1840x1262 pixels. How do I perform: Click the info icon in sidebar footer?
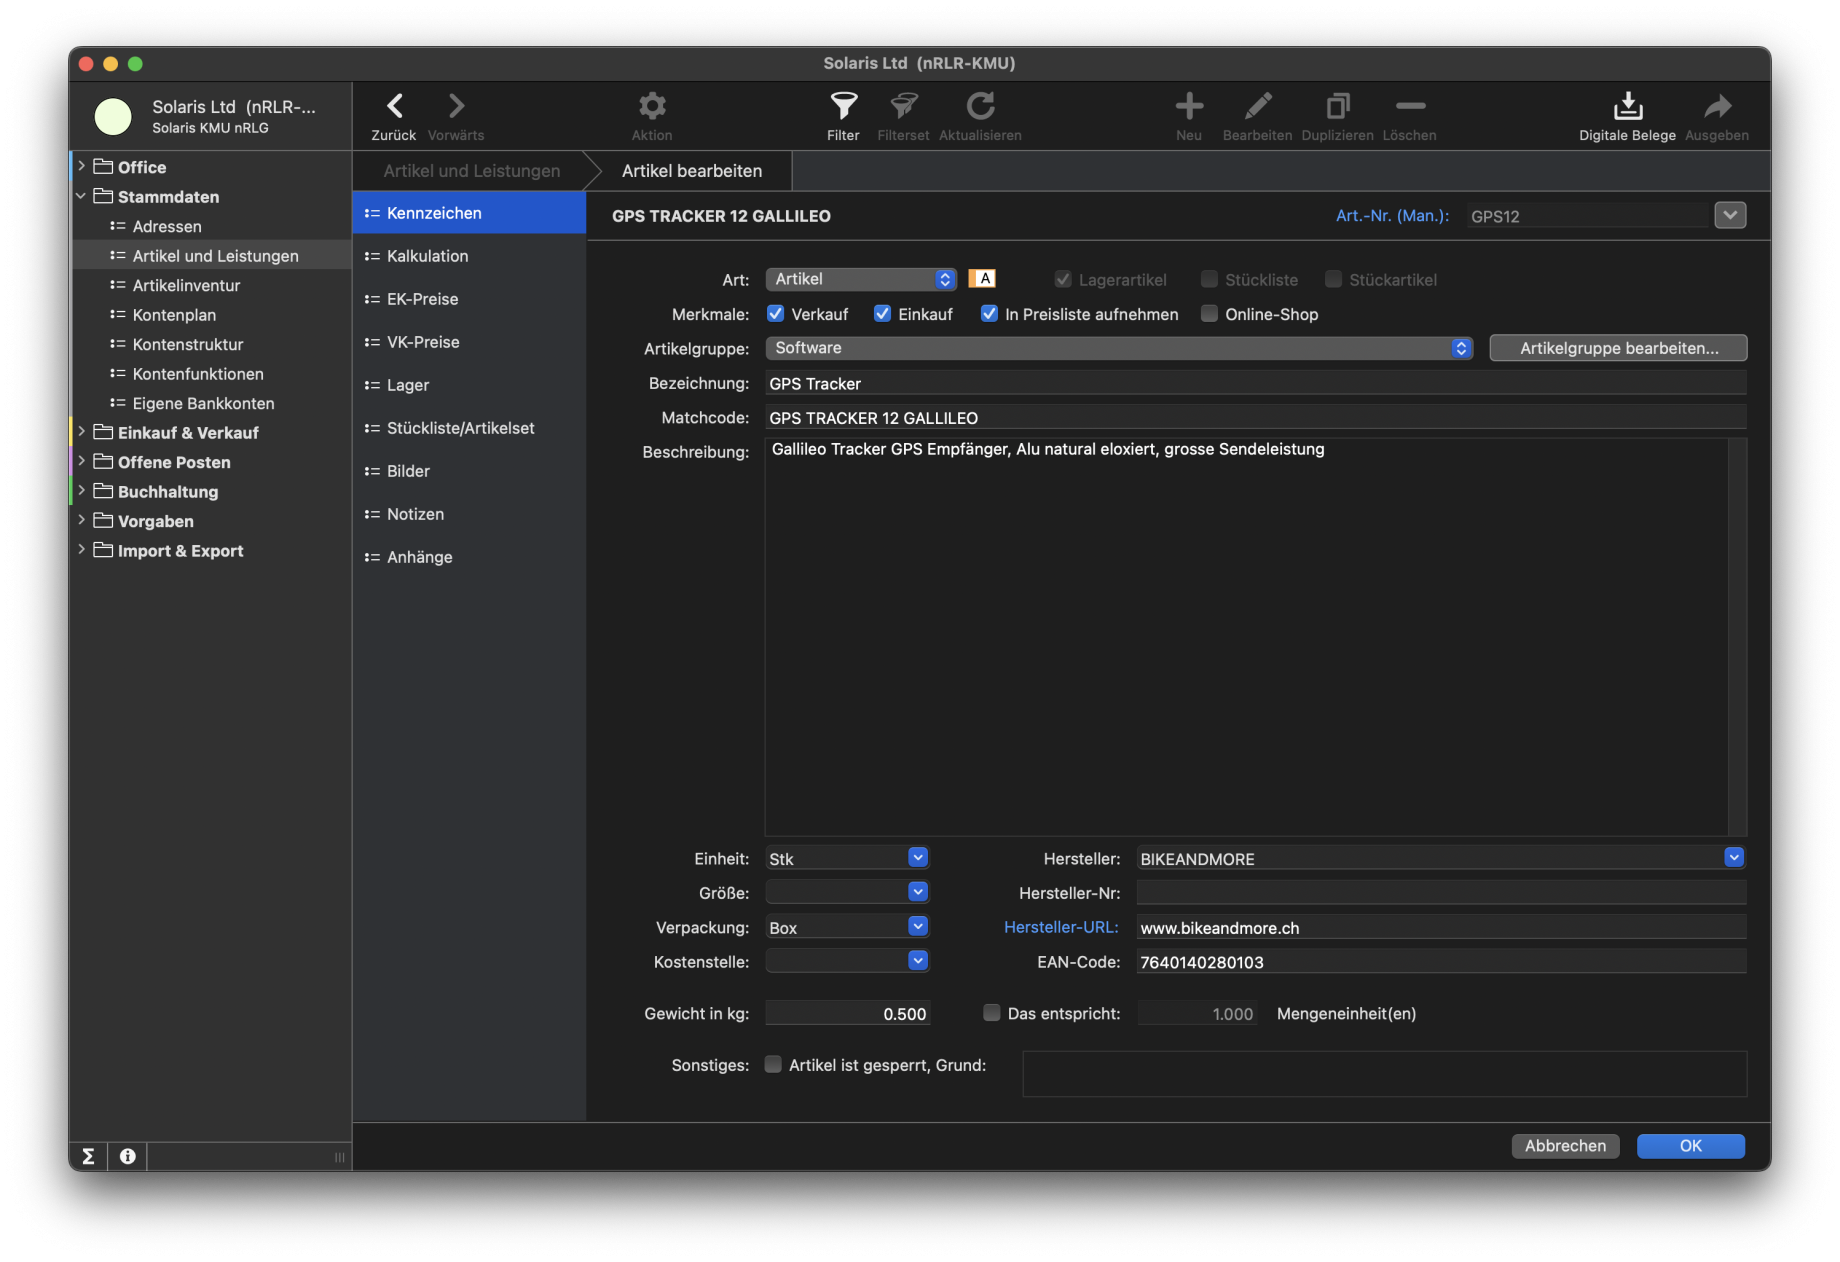coord(128,1156)
